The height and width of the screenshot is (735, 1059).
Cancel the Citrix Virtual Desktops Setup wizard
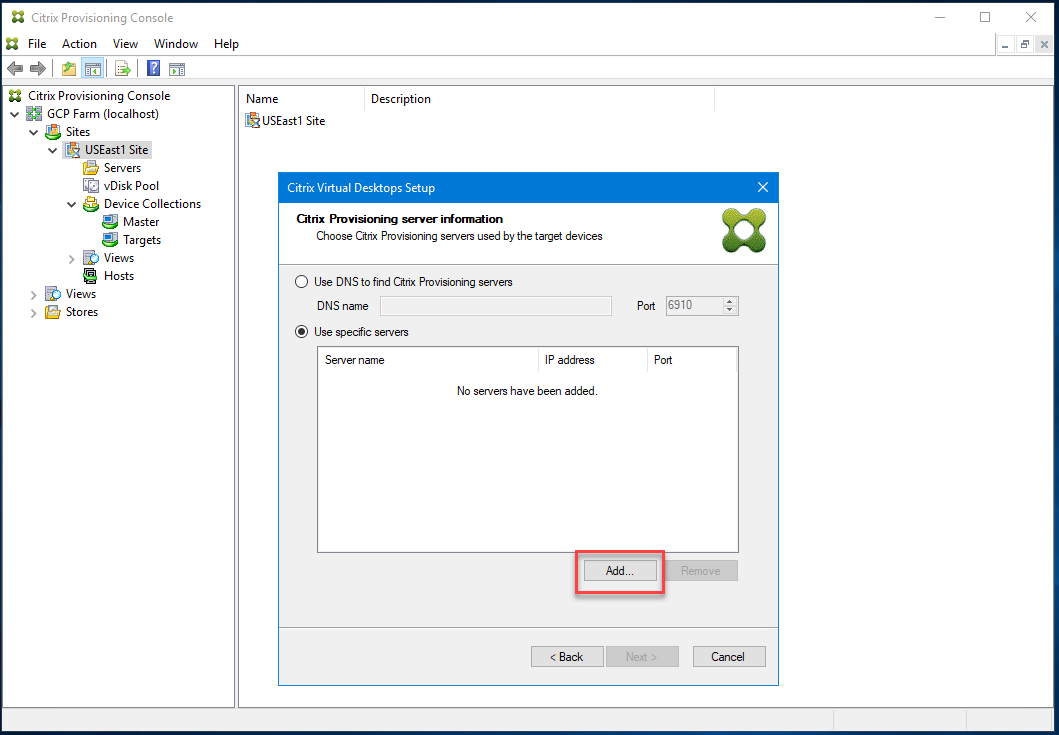729,656
